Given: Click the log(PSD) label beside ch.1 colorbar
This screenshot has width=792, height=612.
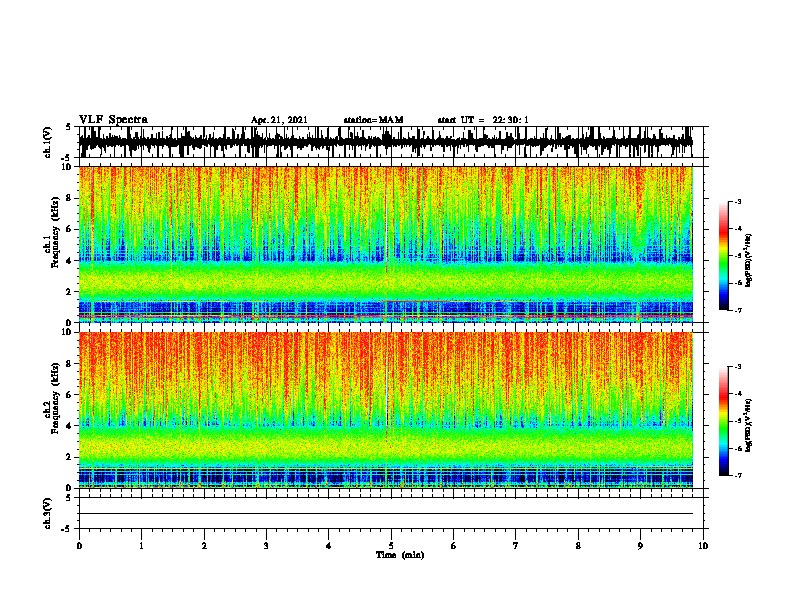Looking at the screenshot, I should coord(748,261).
